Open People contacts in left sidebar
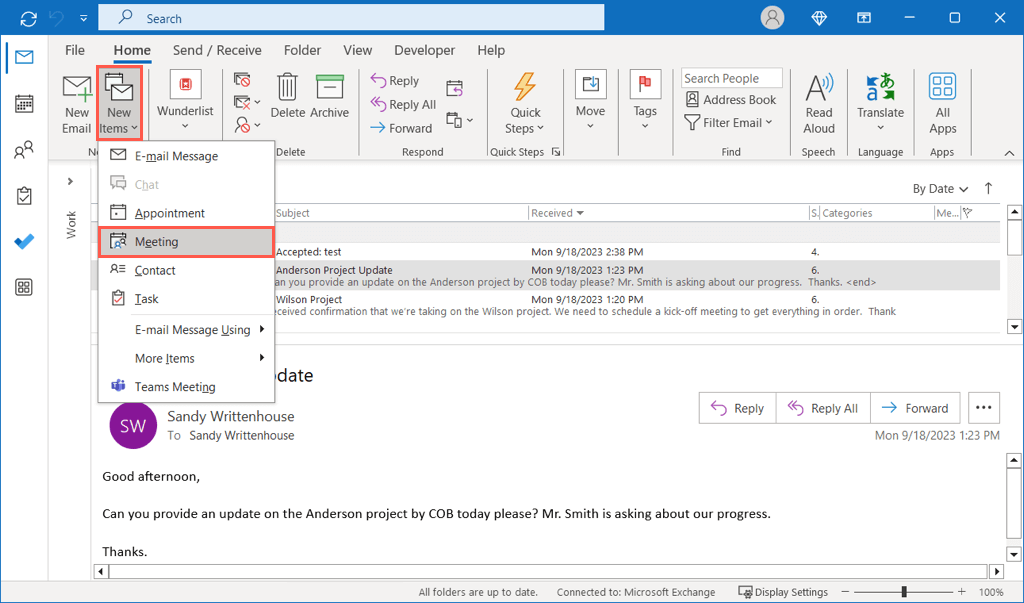Screen dimensions: 1024x603 click(x=24, y=150)
